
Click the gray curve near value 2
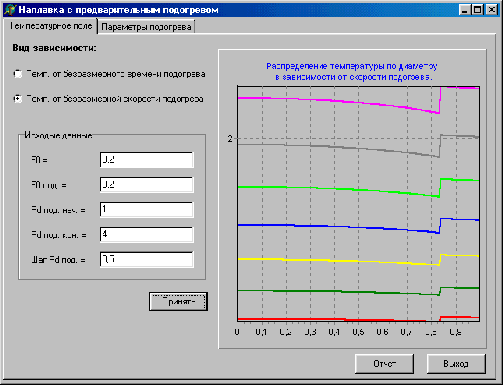(x=333, y=147)
